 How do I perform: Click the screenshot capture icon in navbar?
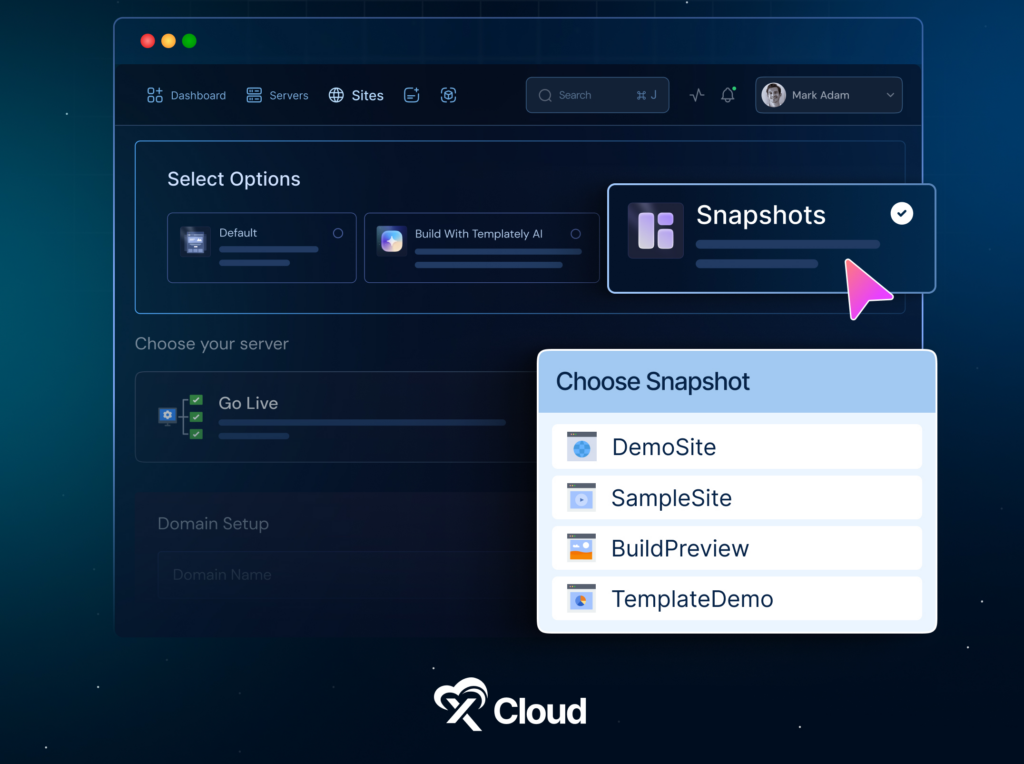448,95
